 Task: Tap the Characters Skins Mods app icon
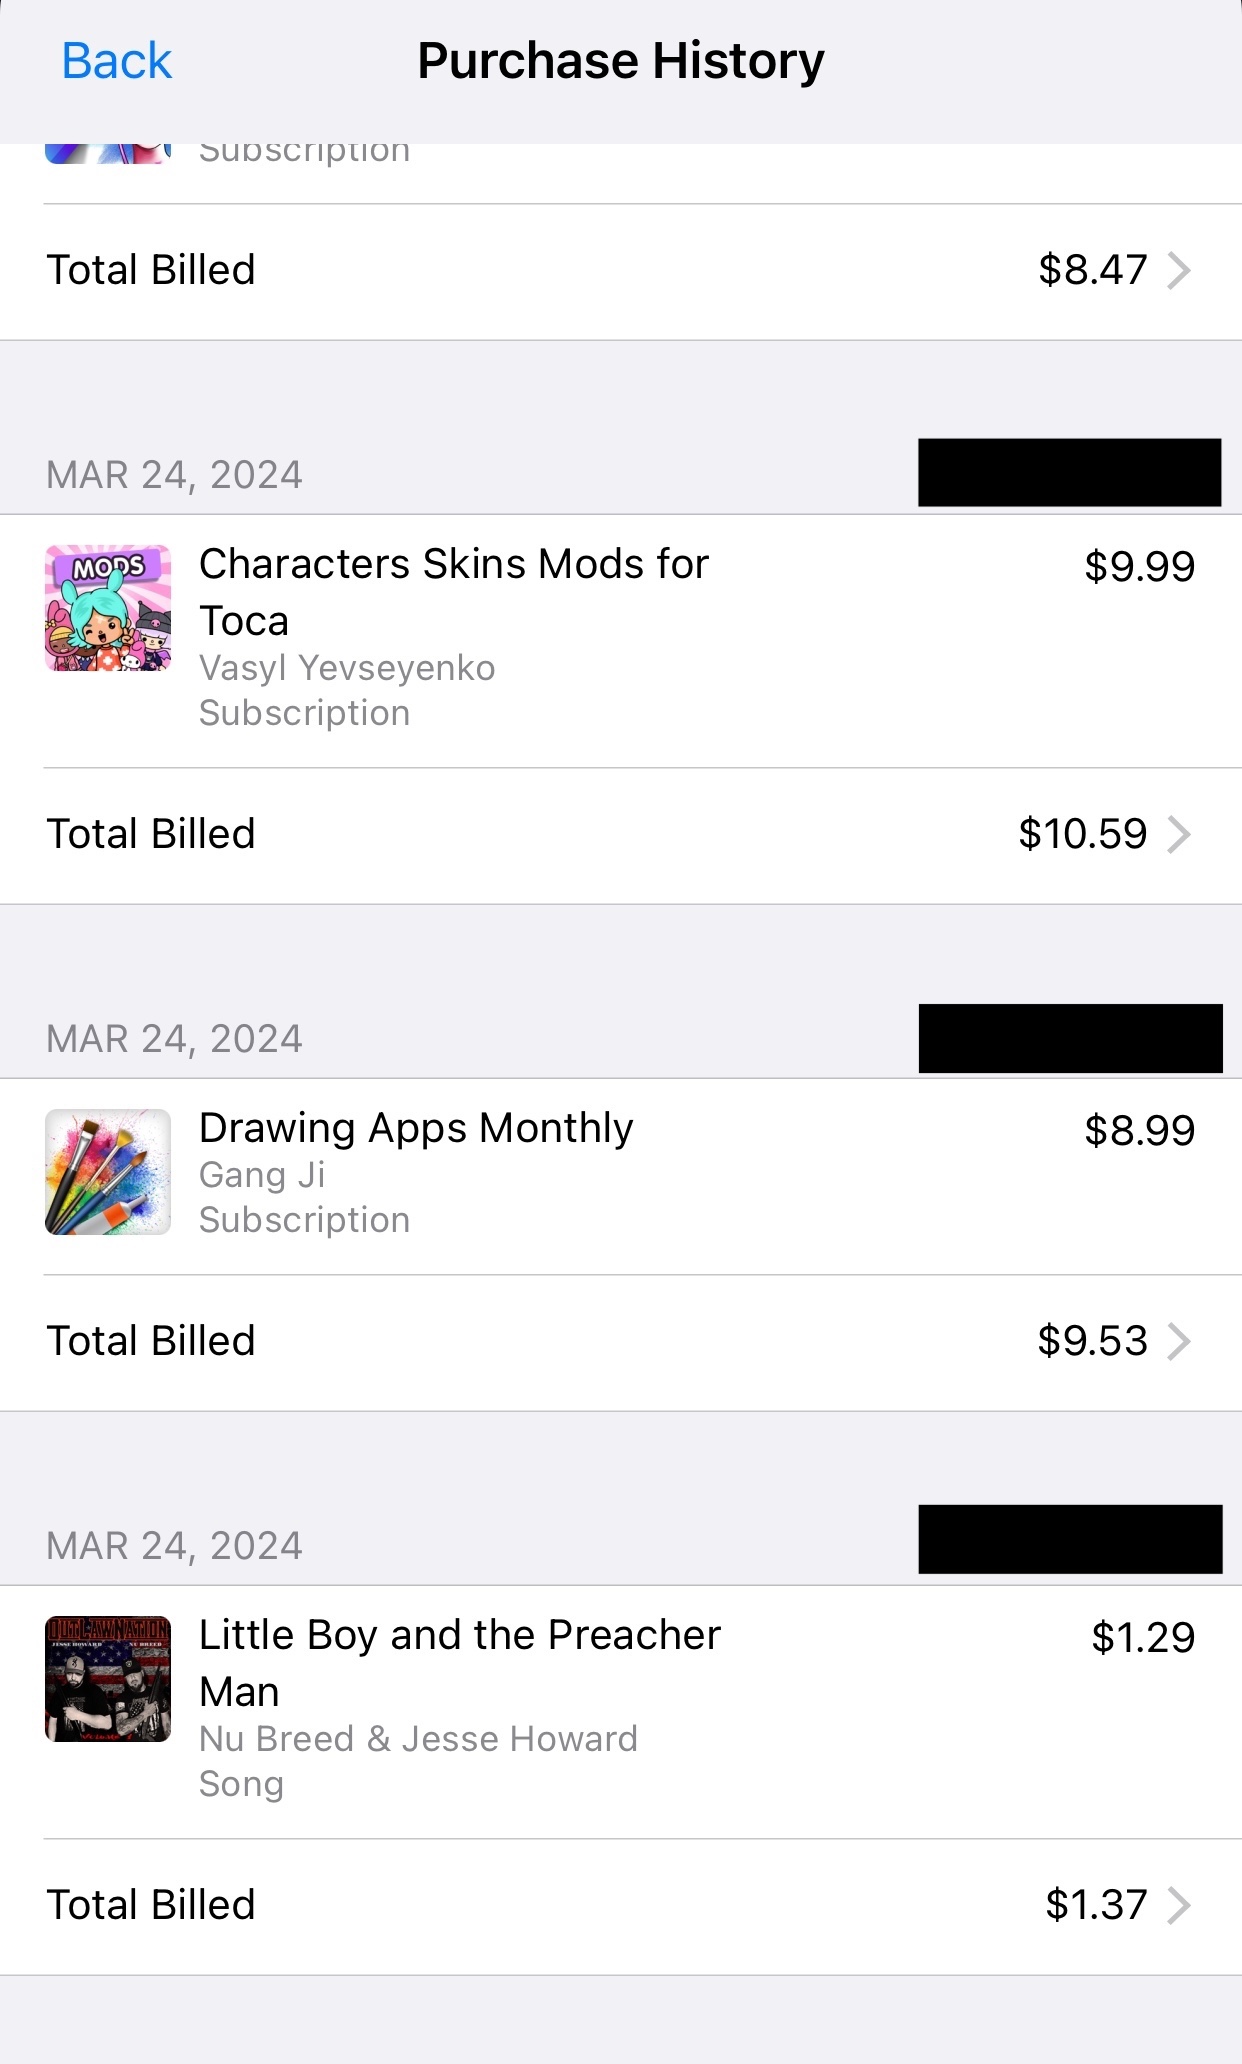[108, 608]
